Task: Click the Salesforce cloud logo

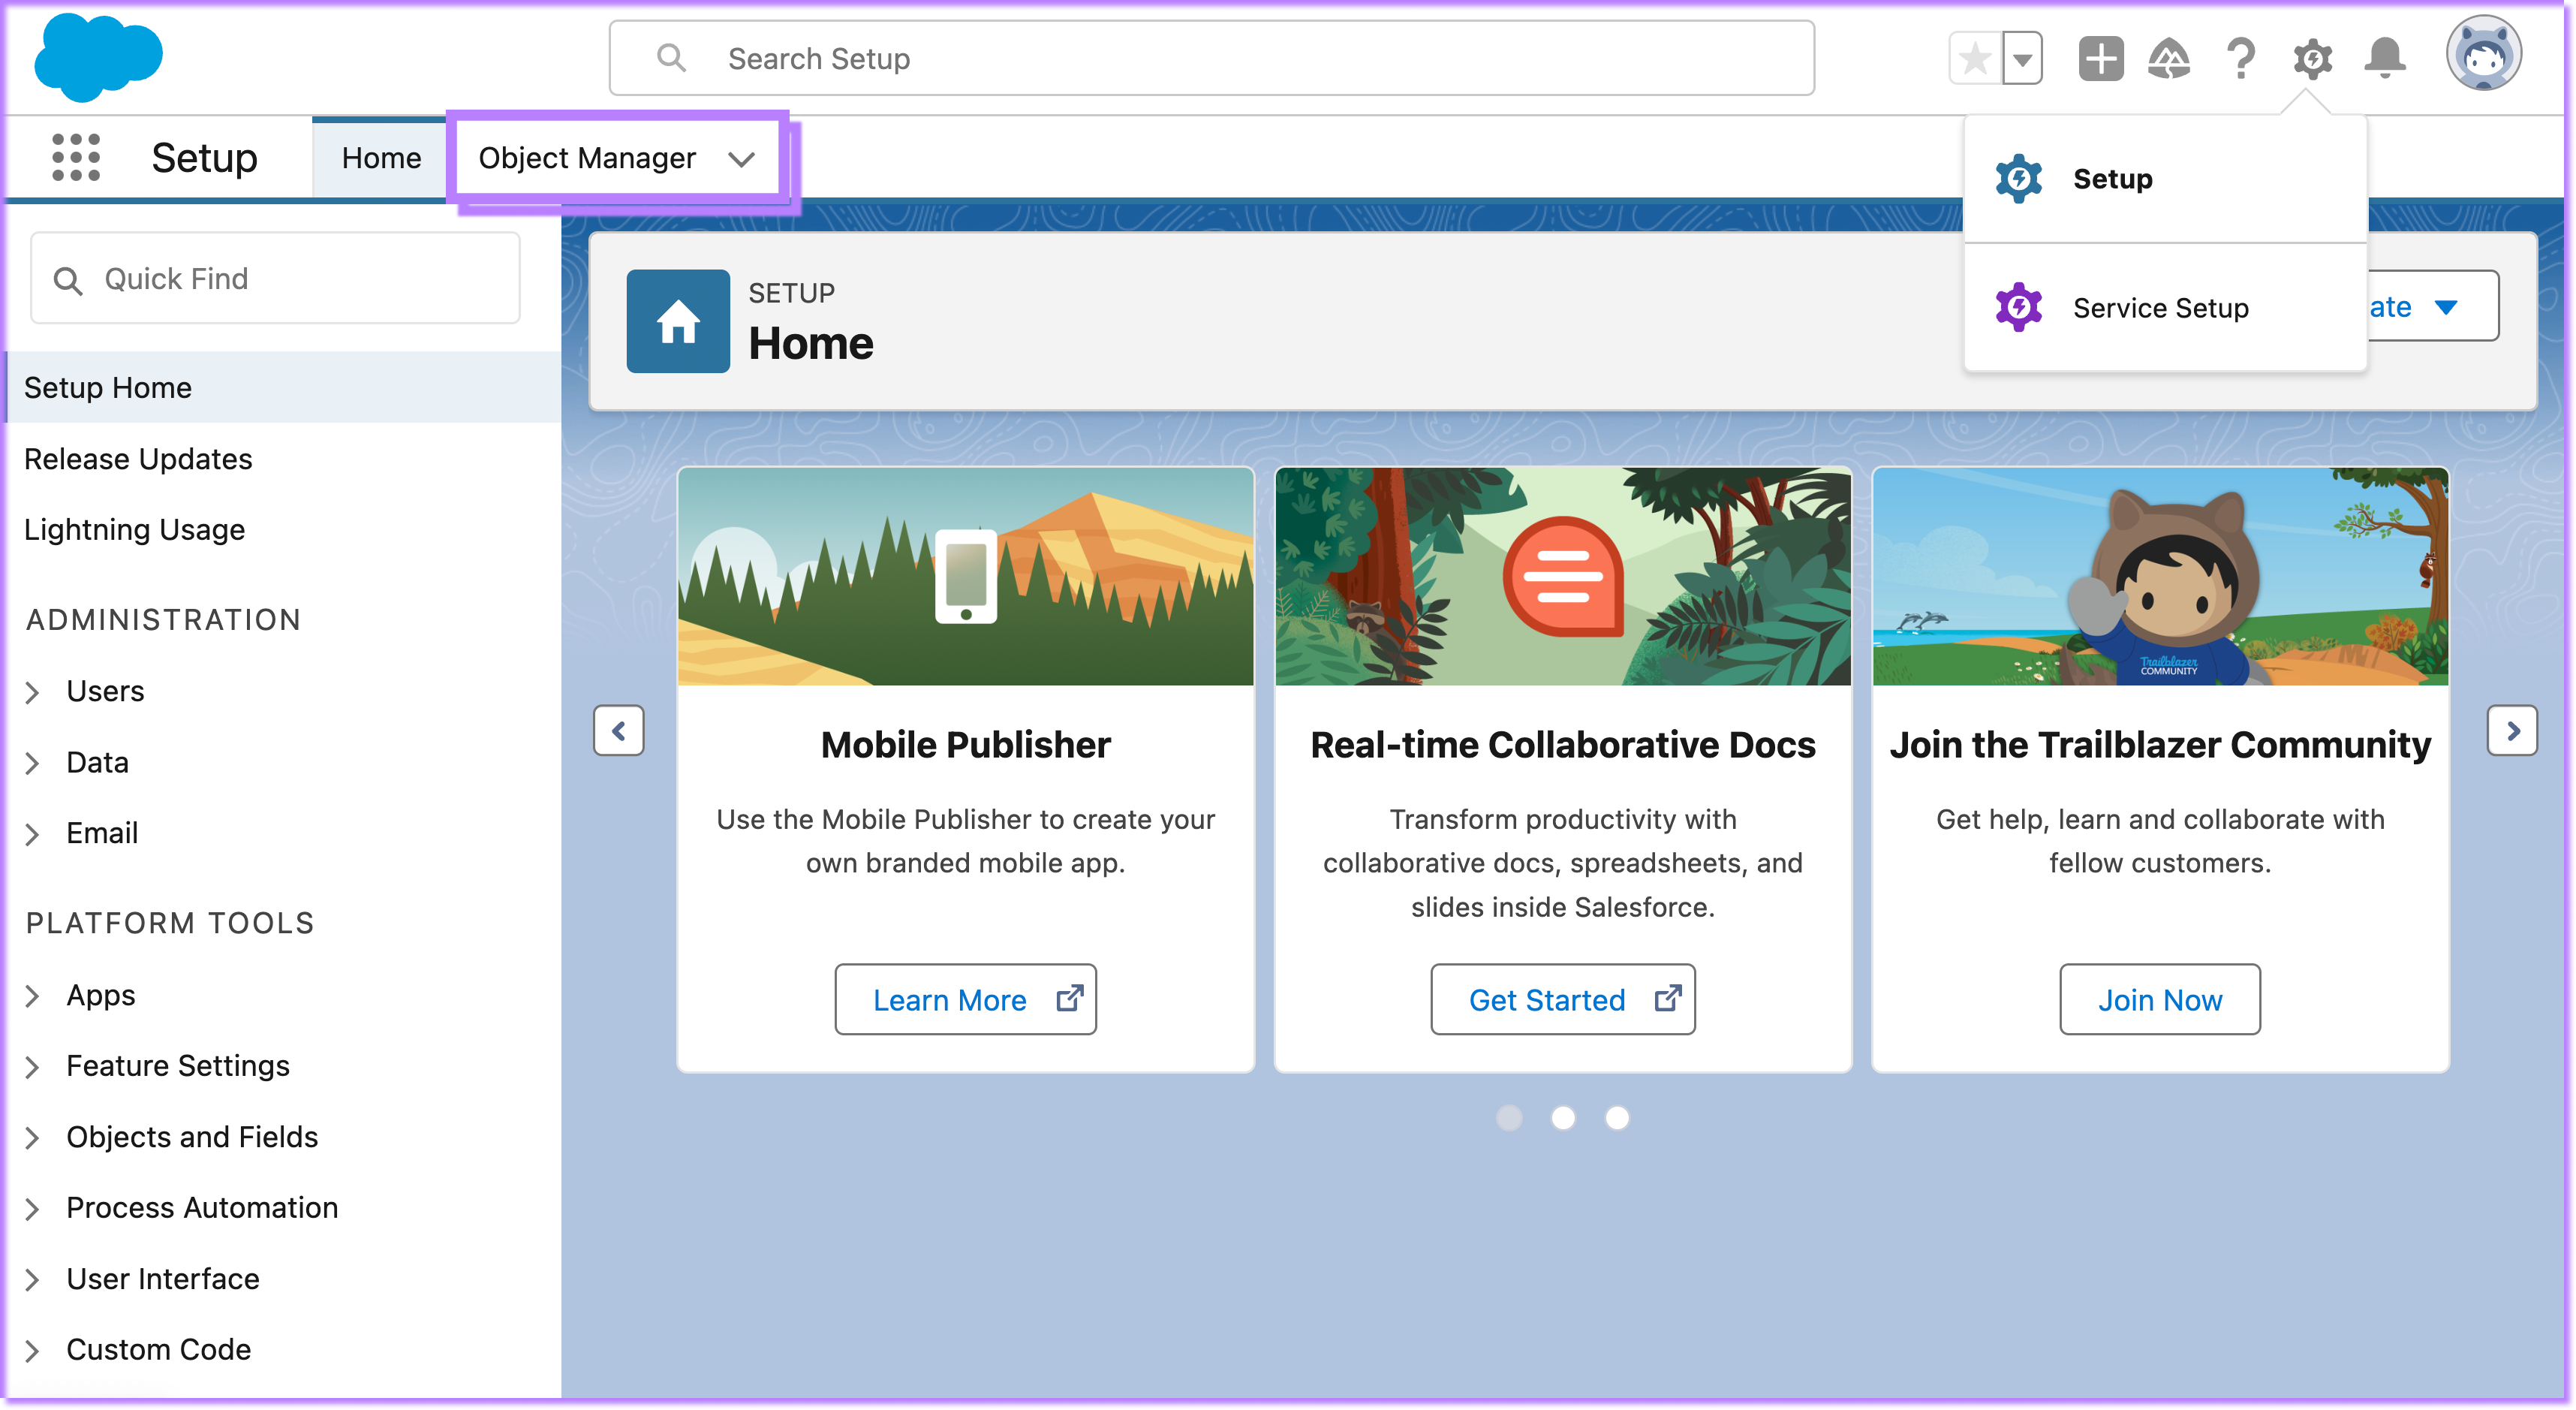Action: (98, 58)
